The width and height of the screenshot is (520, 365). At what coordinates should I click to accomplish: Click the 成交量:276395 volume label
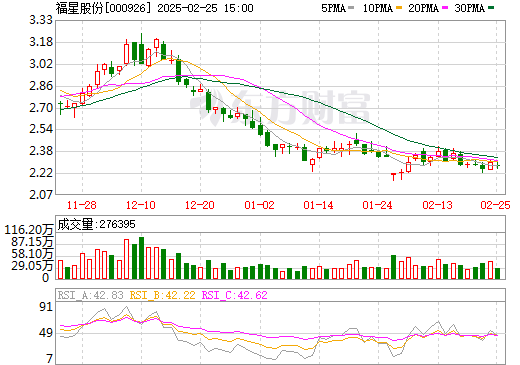tap(97, 224)
